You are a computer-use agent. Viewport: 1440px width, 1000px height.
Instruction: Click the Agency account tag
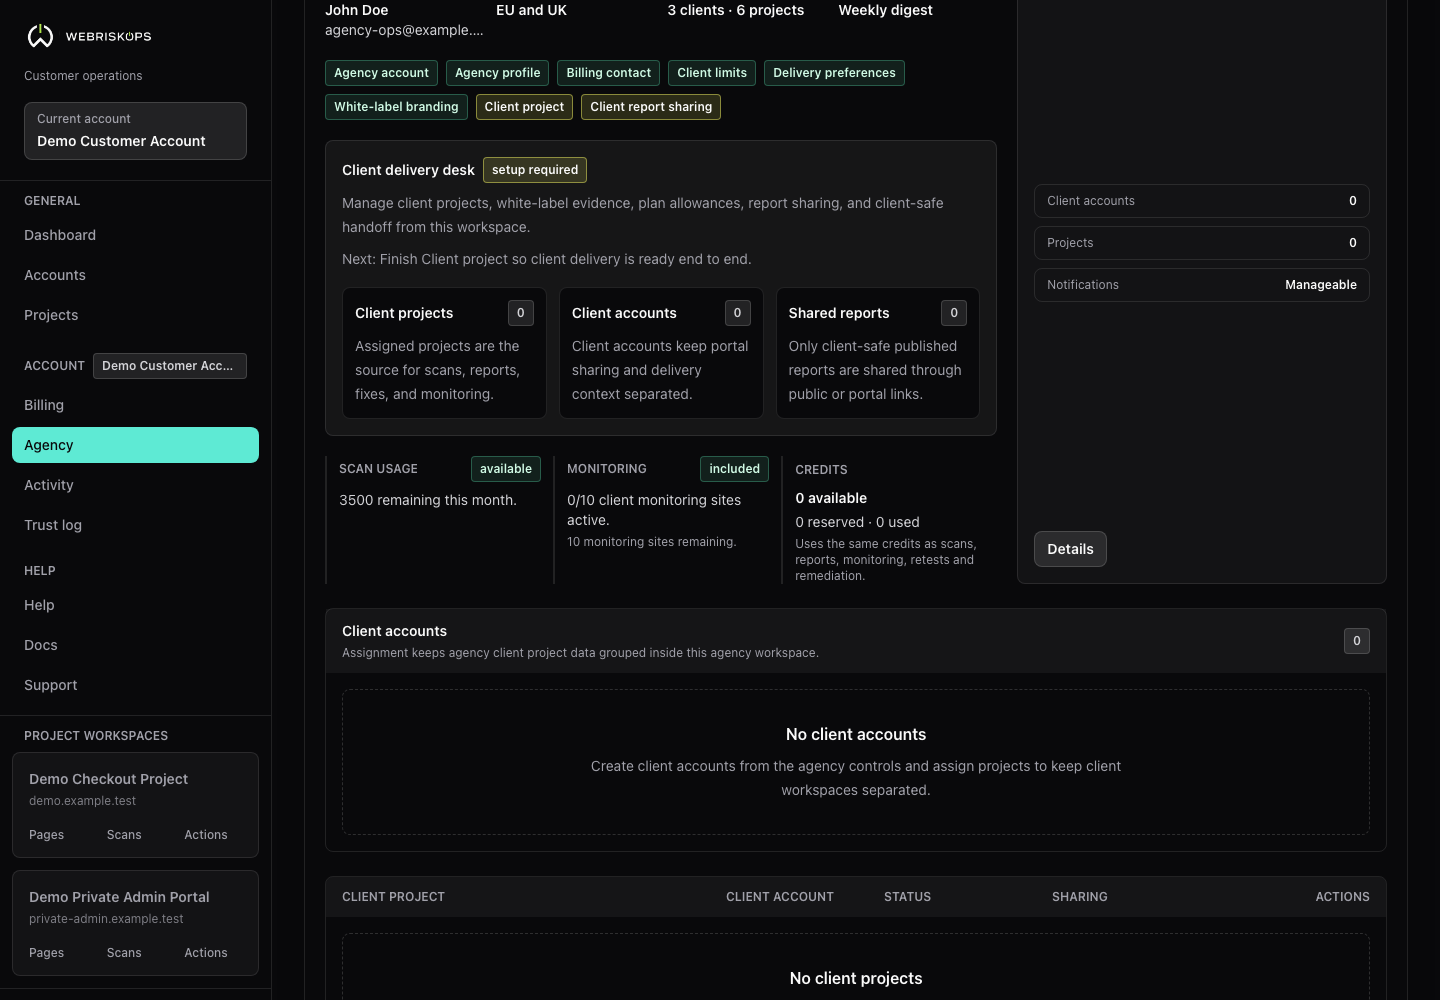pyautogui.click(x=381, y=73)
